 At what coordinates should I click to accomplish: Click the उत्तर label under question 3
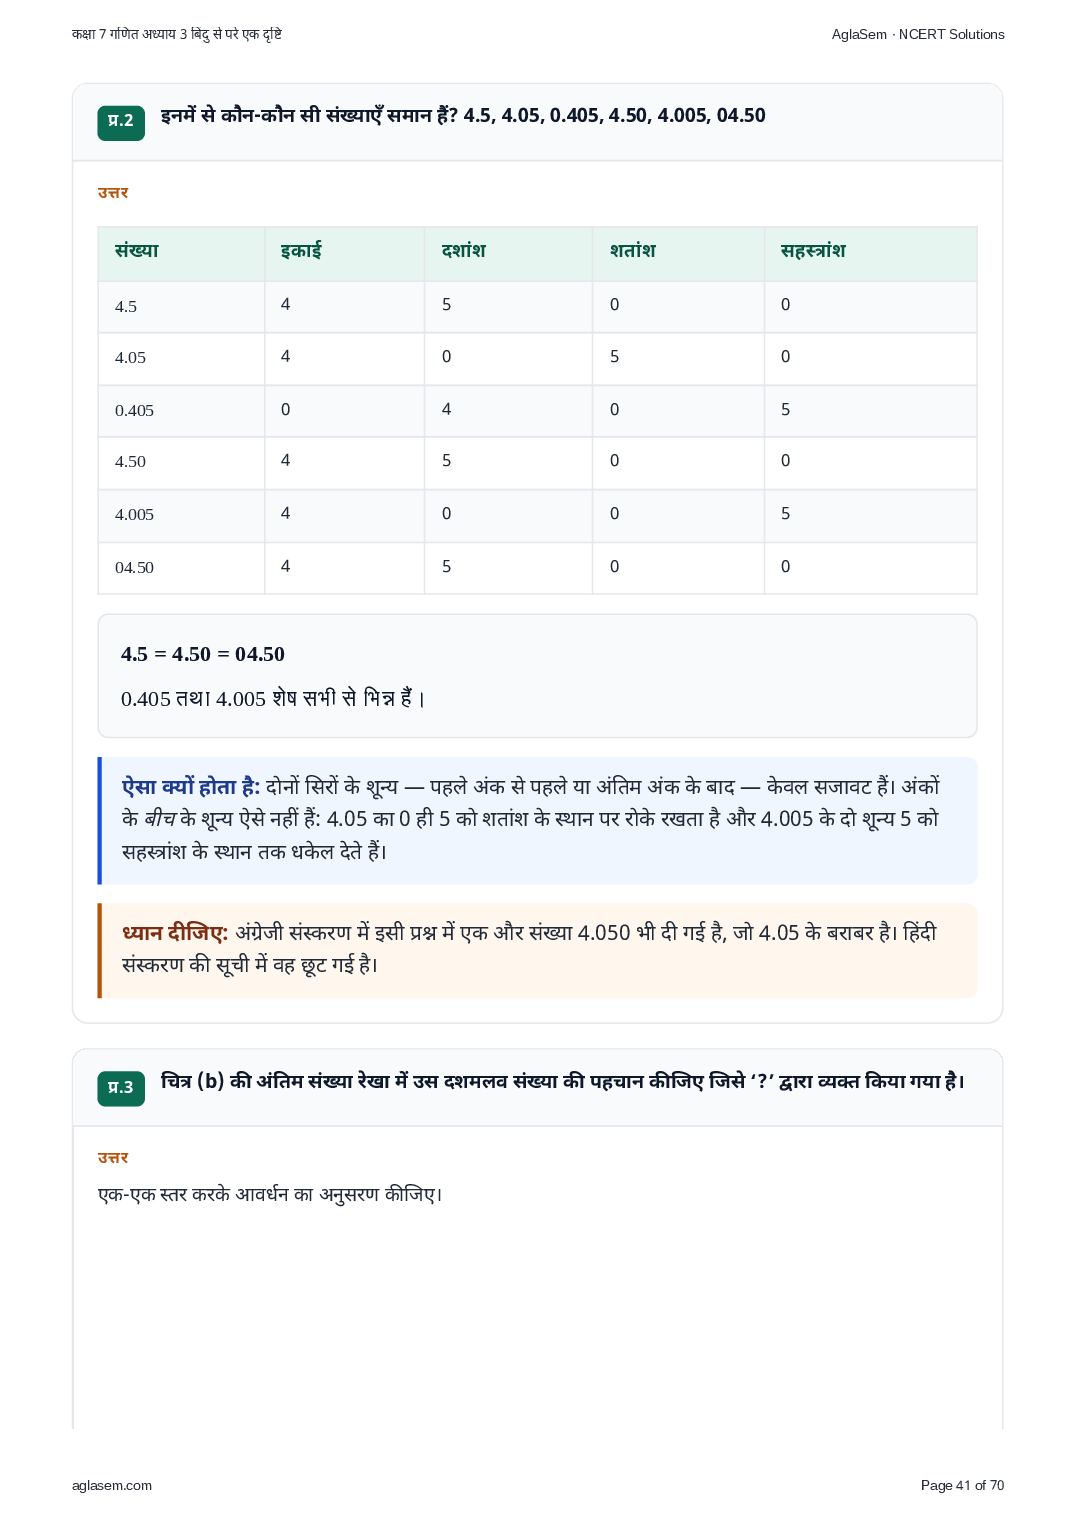pos(113,1158)
